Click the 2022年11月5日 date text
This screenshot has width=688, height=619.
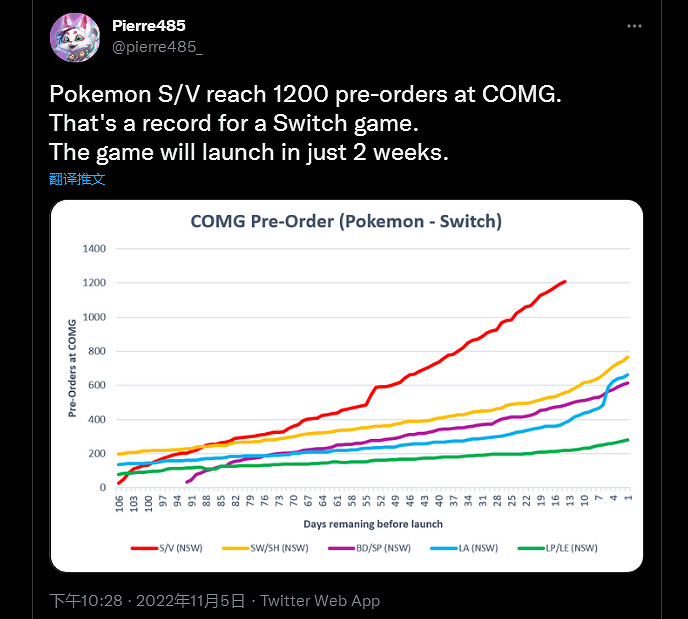pyautogui.click(x=190, y=601)
